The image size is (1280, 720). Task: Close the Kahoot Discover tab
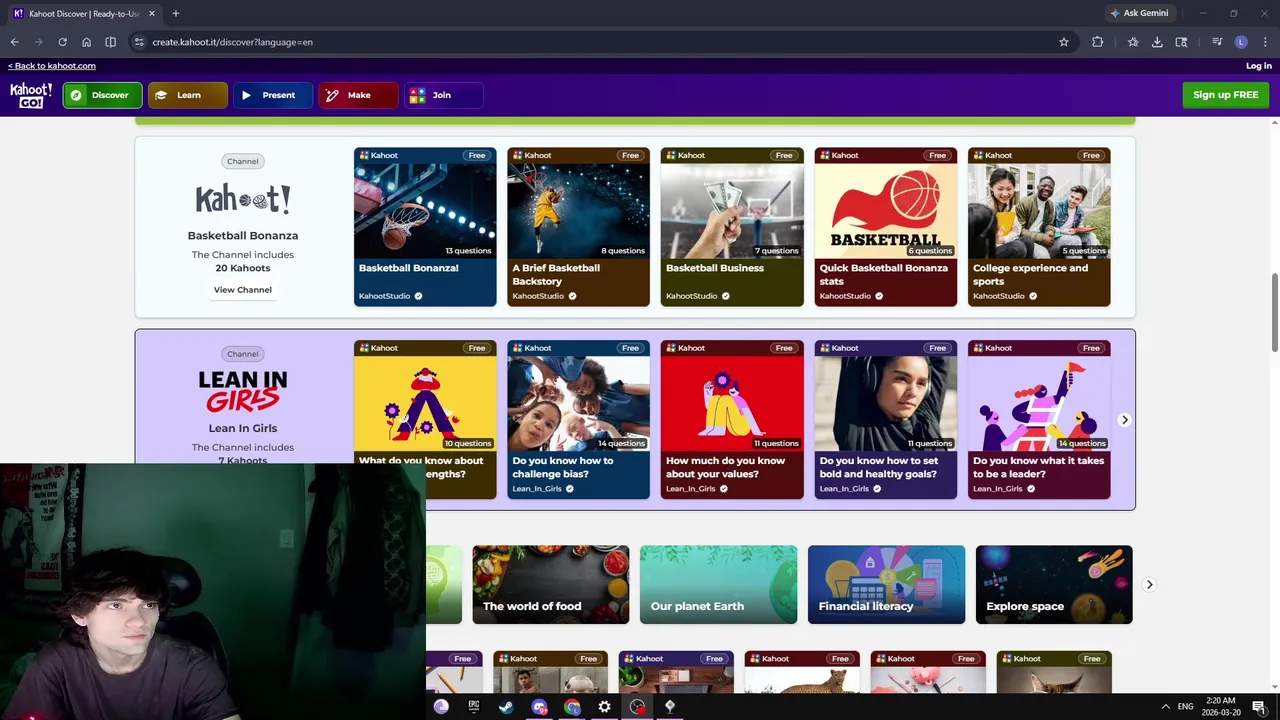(151, 13)
